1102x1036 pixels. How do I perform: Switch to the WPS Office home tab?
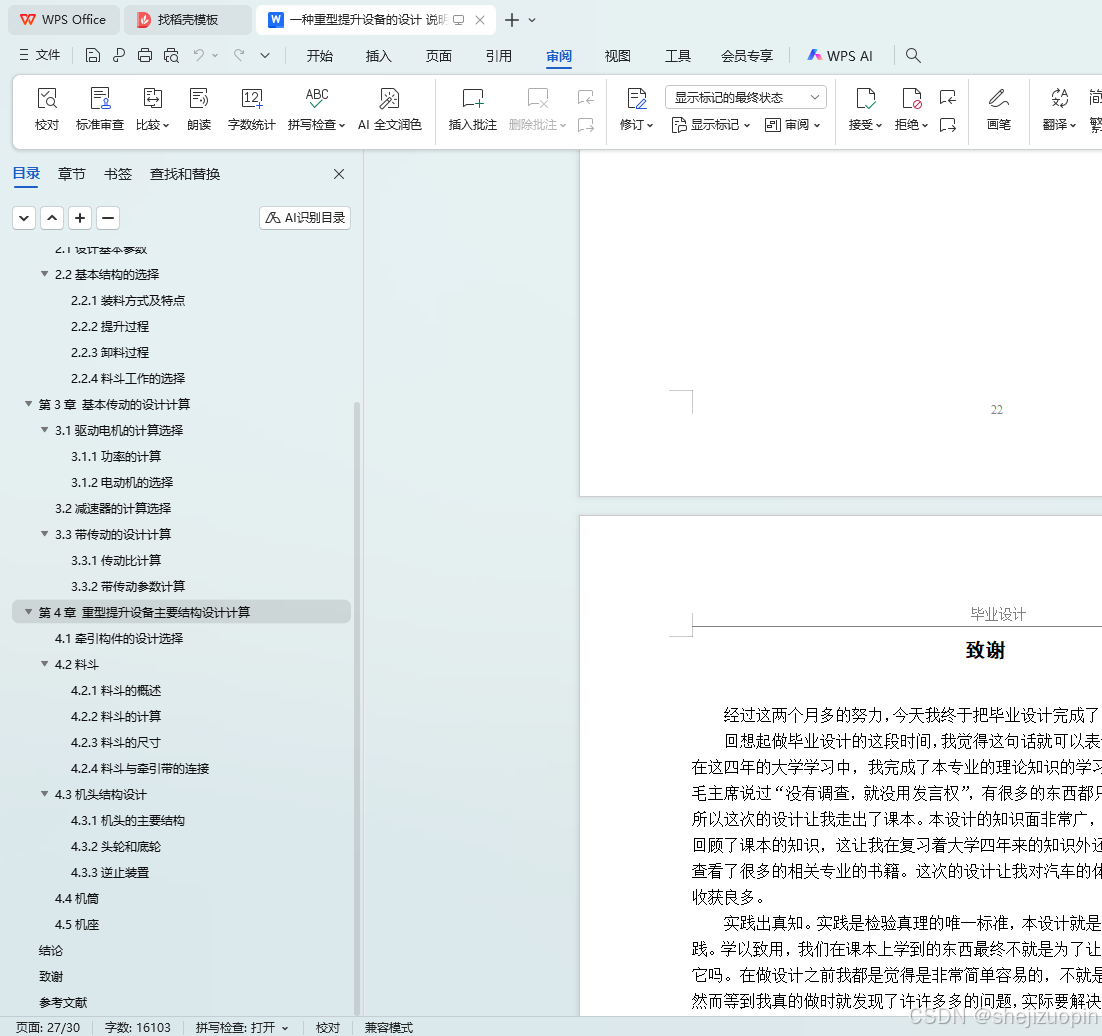pyautogui.click(x=64, y=20)
